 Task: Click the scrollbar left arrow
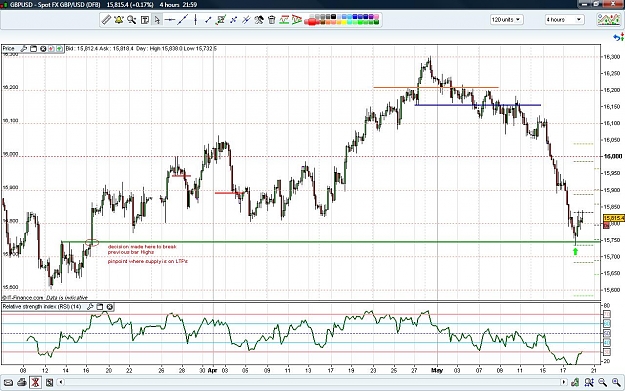coord(61,383)
